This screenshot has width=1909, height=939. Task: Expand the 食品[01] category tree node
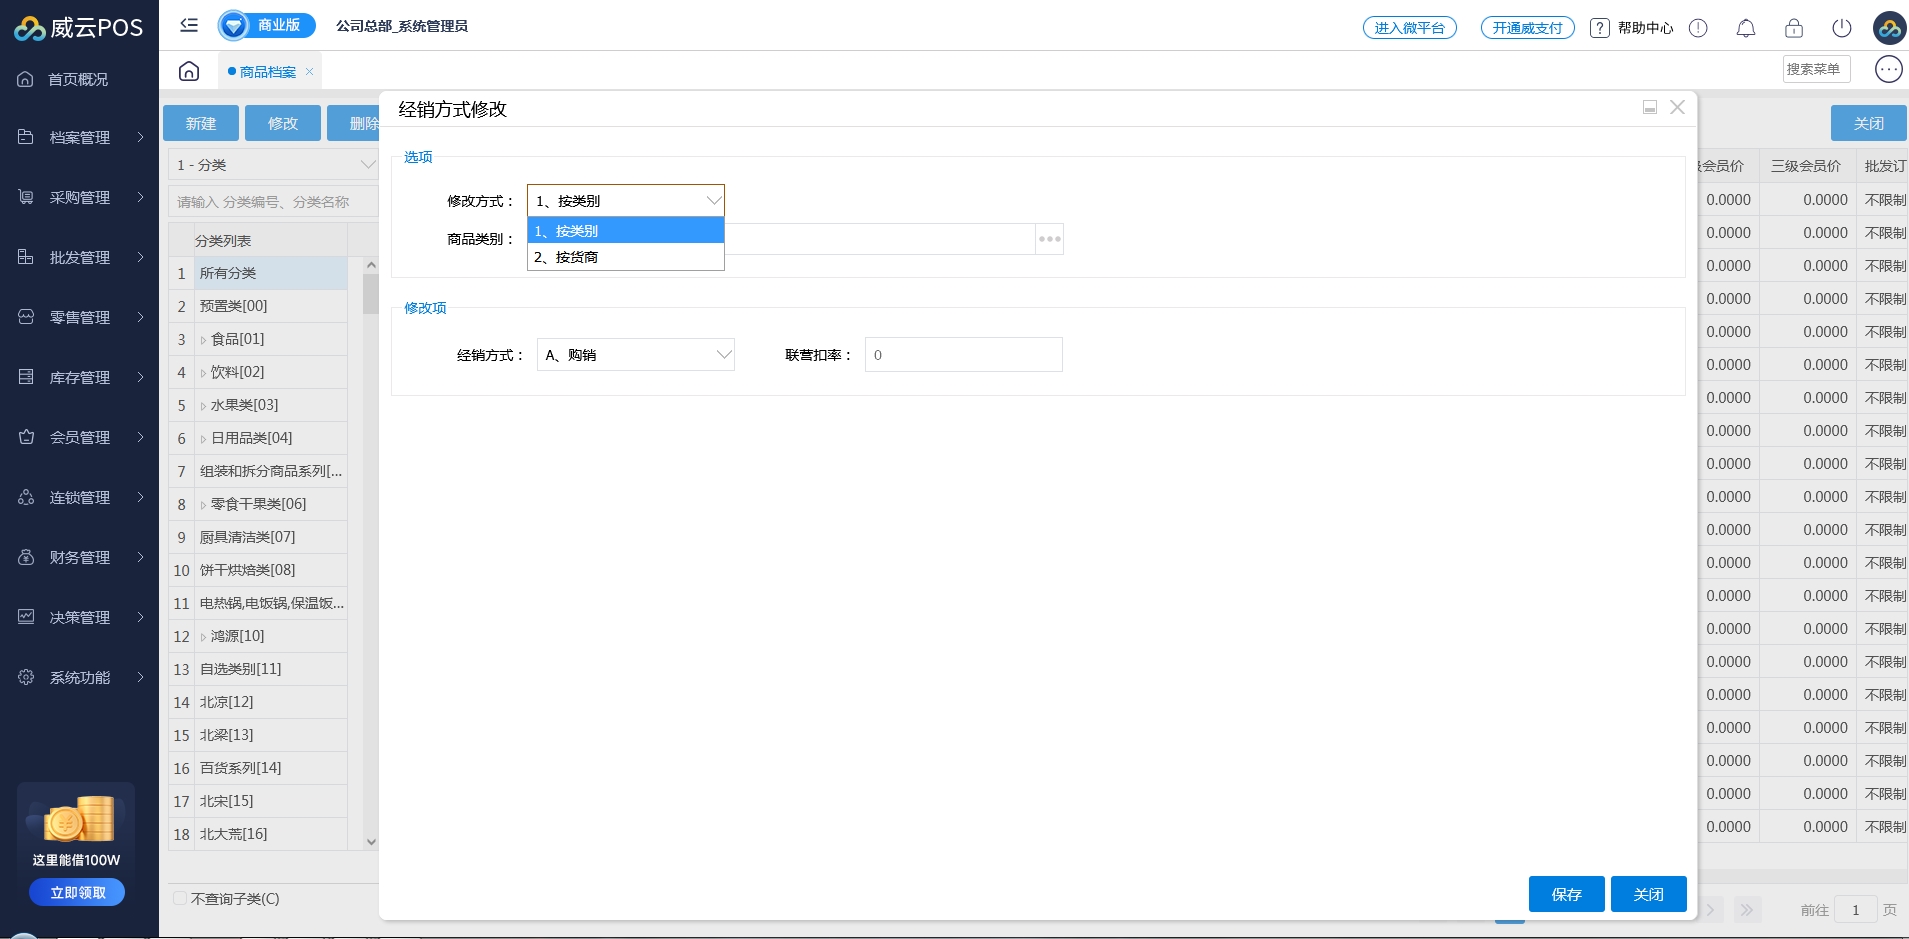point(203,340)
